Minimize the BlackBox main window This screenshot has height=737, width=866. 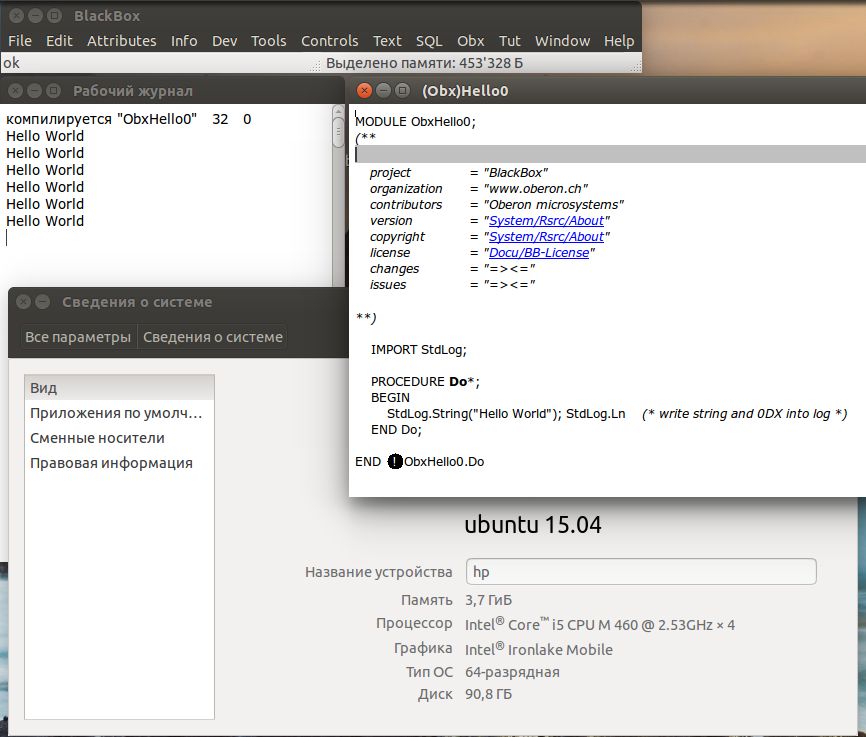pyautogui.click(x=35, y=15)
